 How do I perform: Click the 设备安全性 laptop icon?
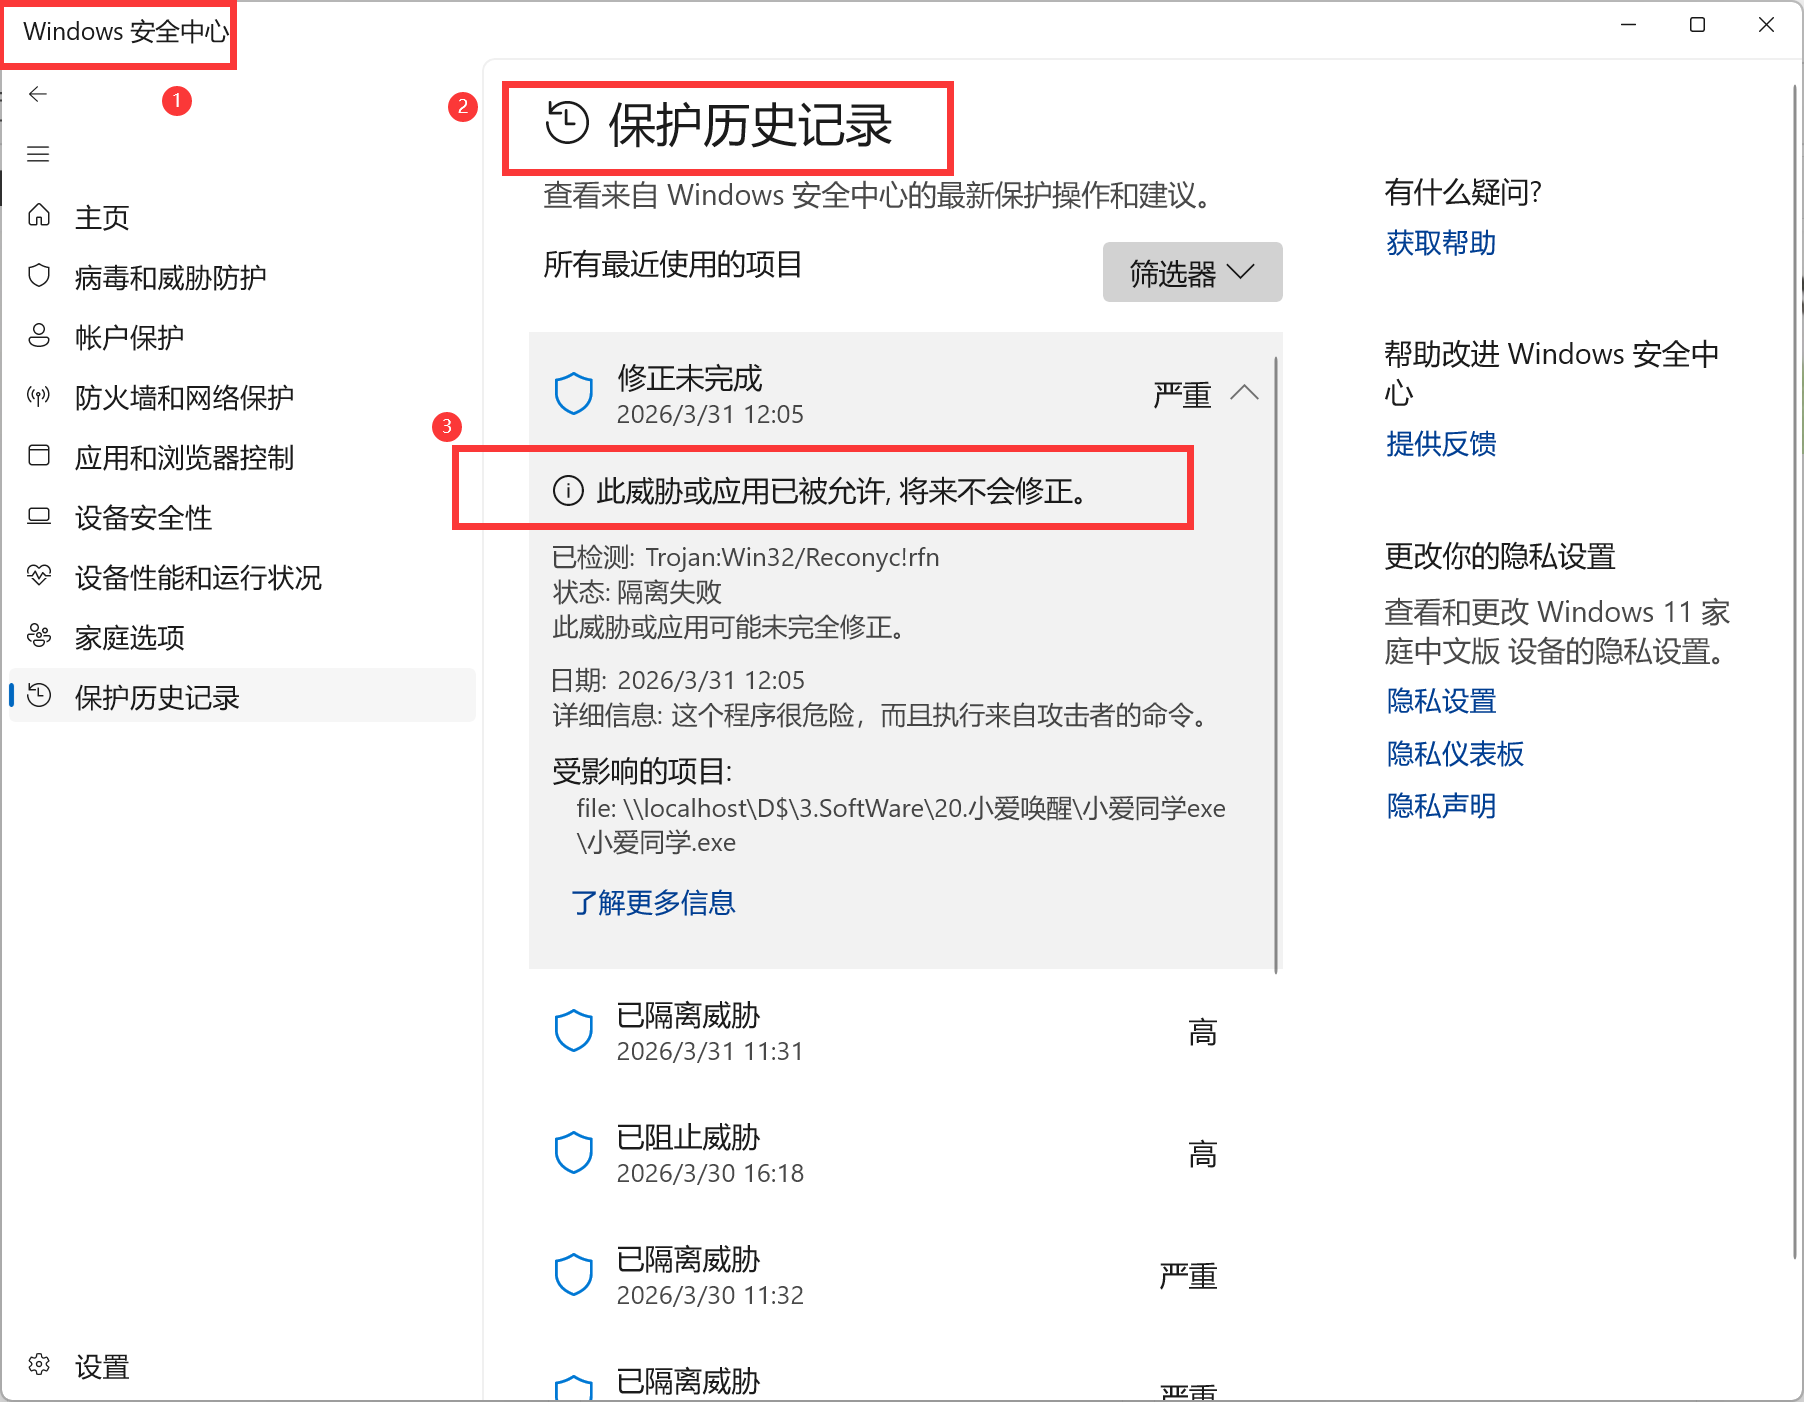[40, 516]
